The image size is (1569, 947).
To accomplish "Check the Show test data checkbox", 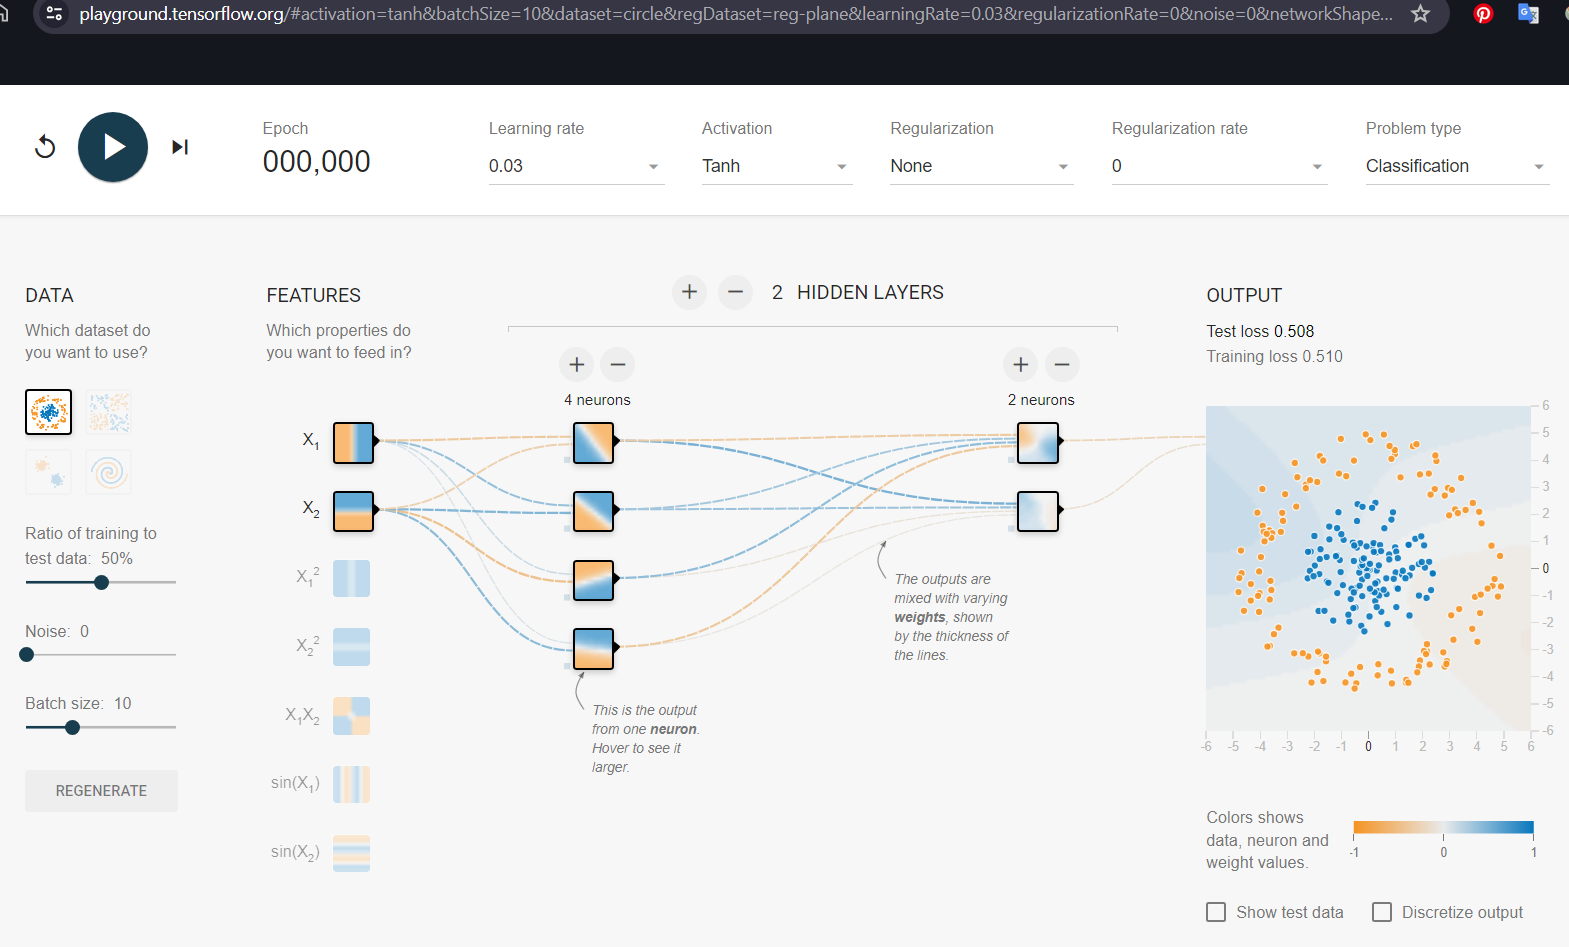I will click(1216, 912).
